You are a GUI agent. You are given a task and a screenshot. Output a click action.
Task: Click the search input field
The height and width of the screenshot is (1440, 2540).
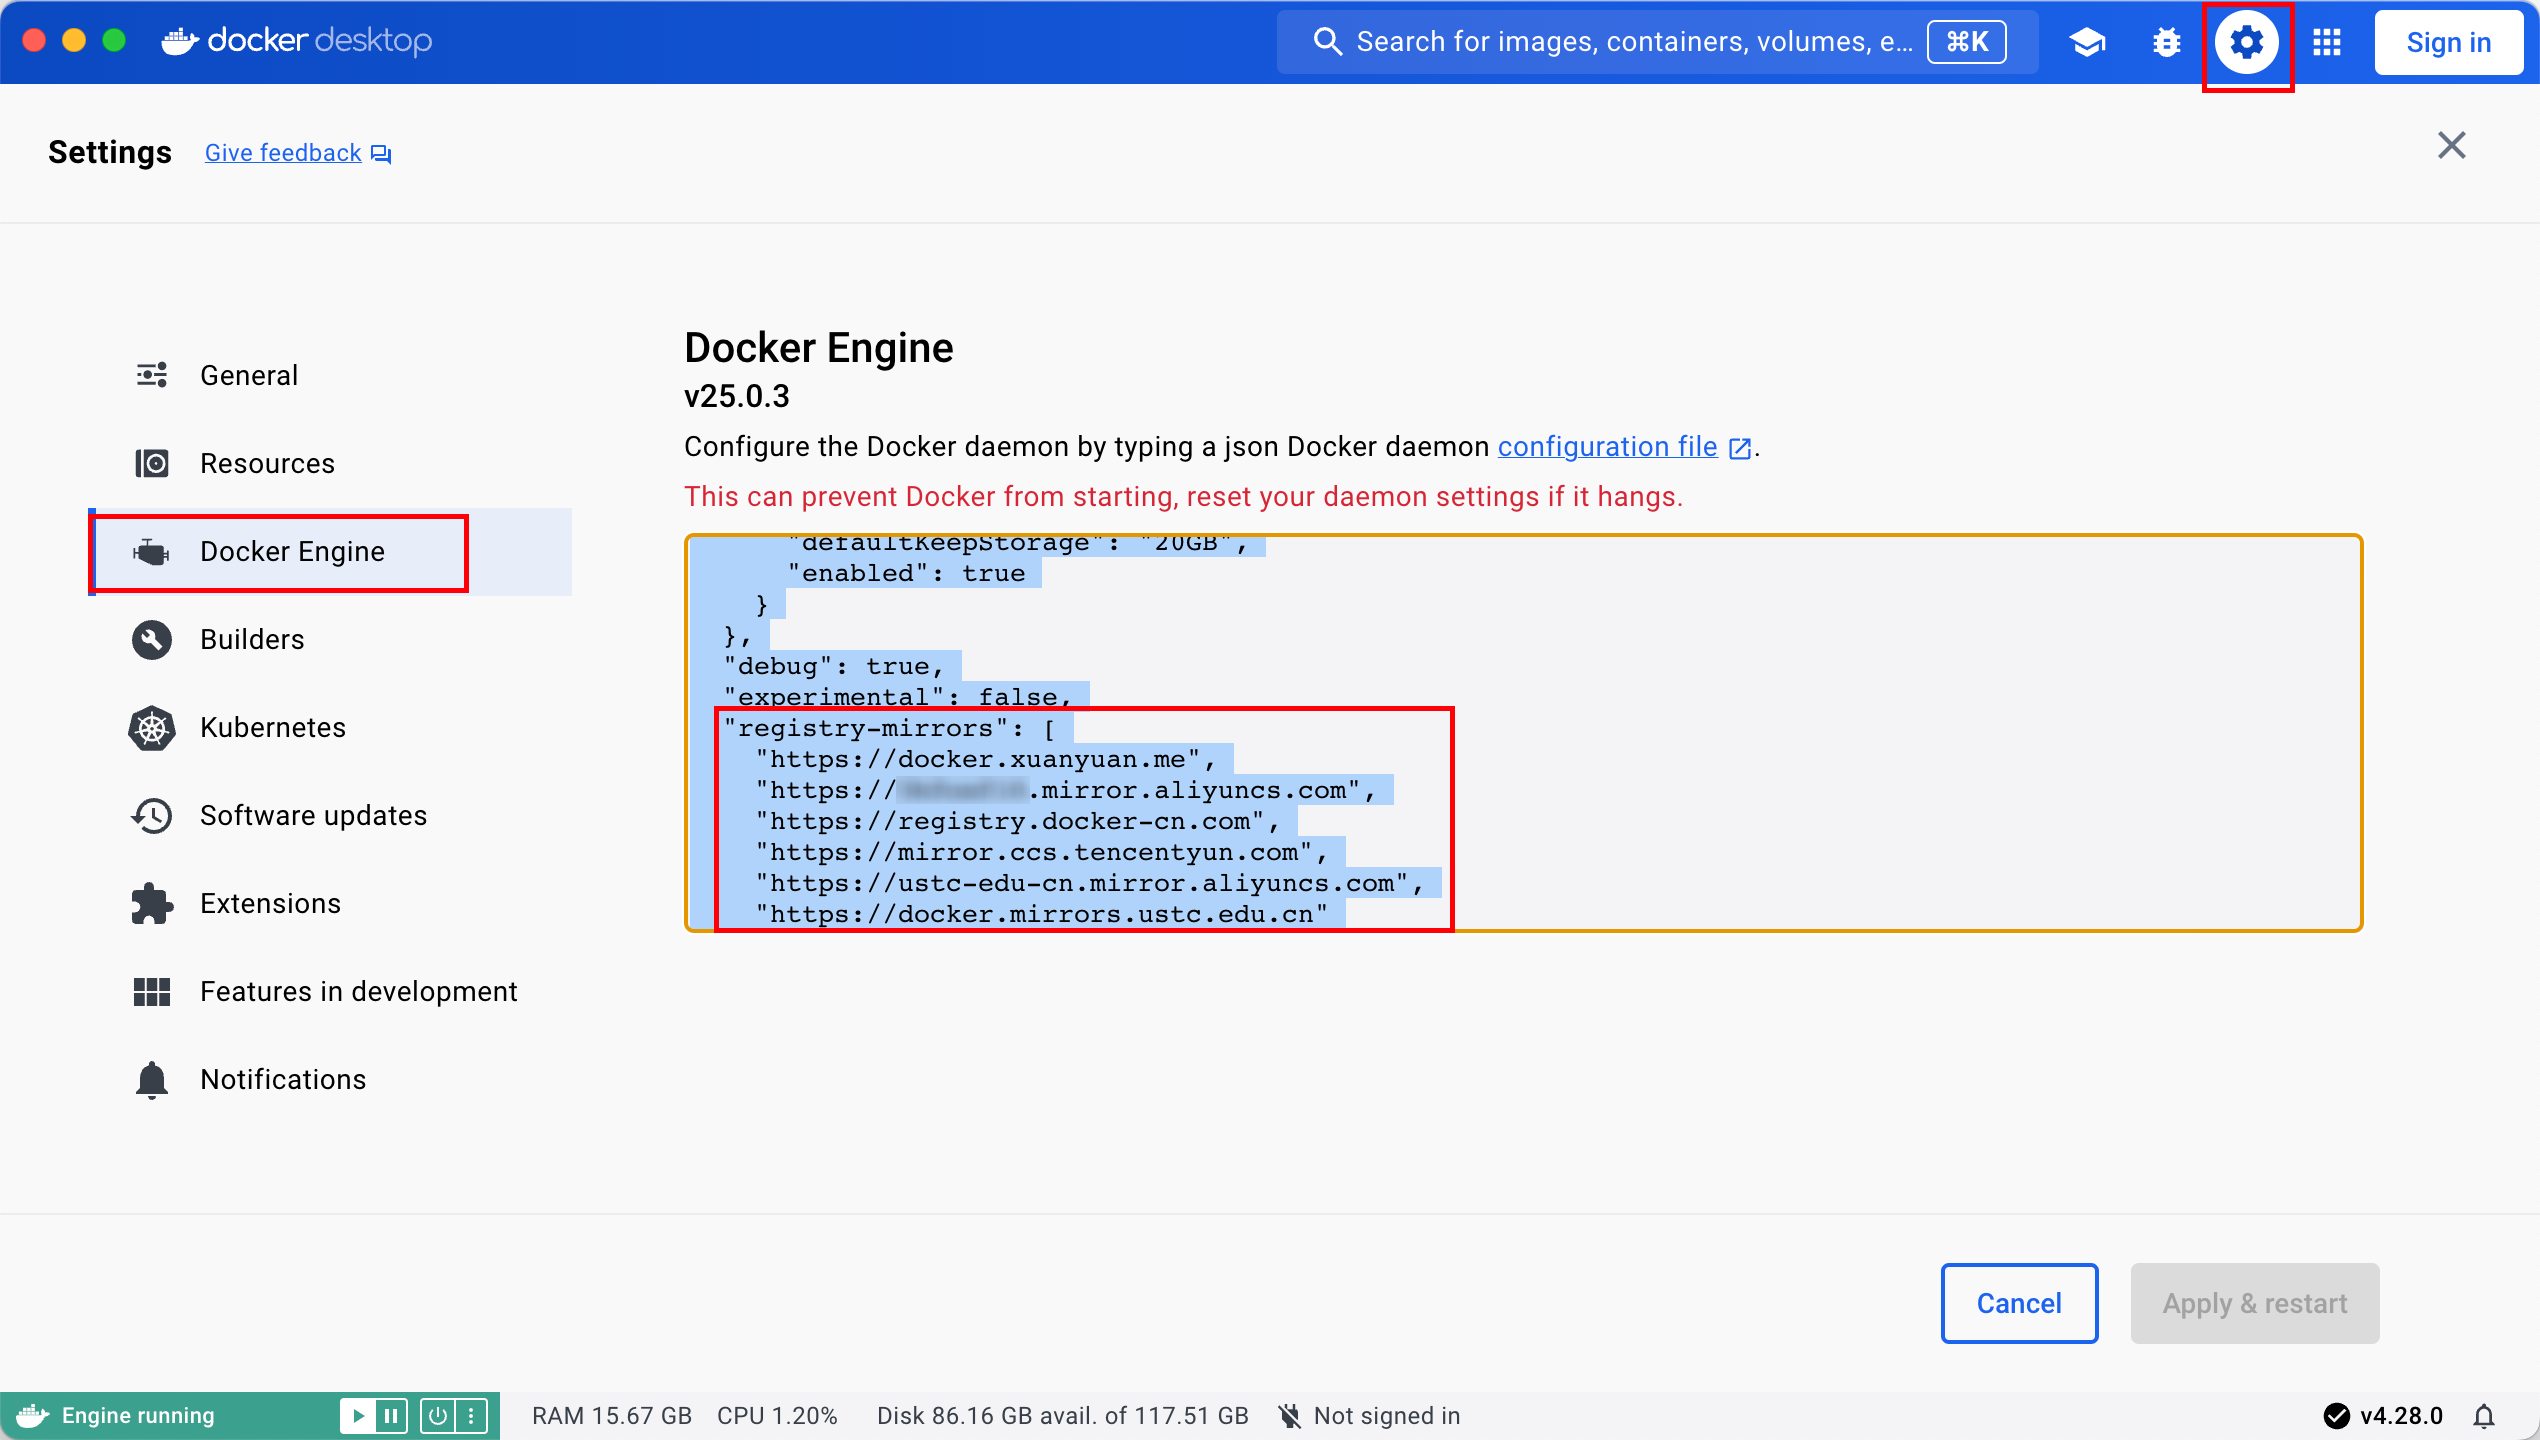coord(1657,42)
